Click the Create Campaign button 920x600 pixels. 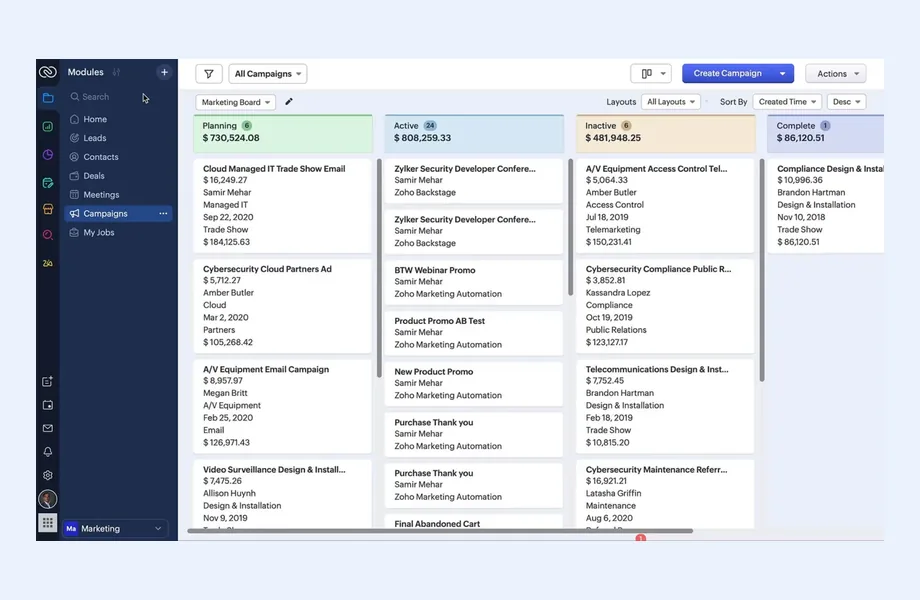tap(728, 73)
